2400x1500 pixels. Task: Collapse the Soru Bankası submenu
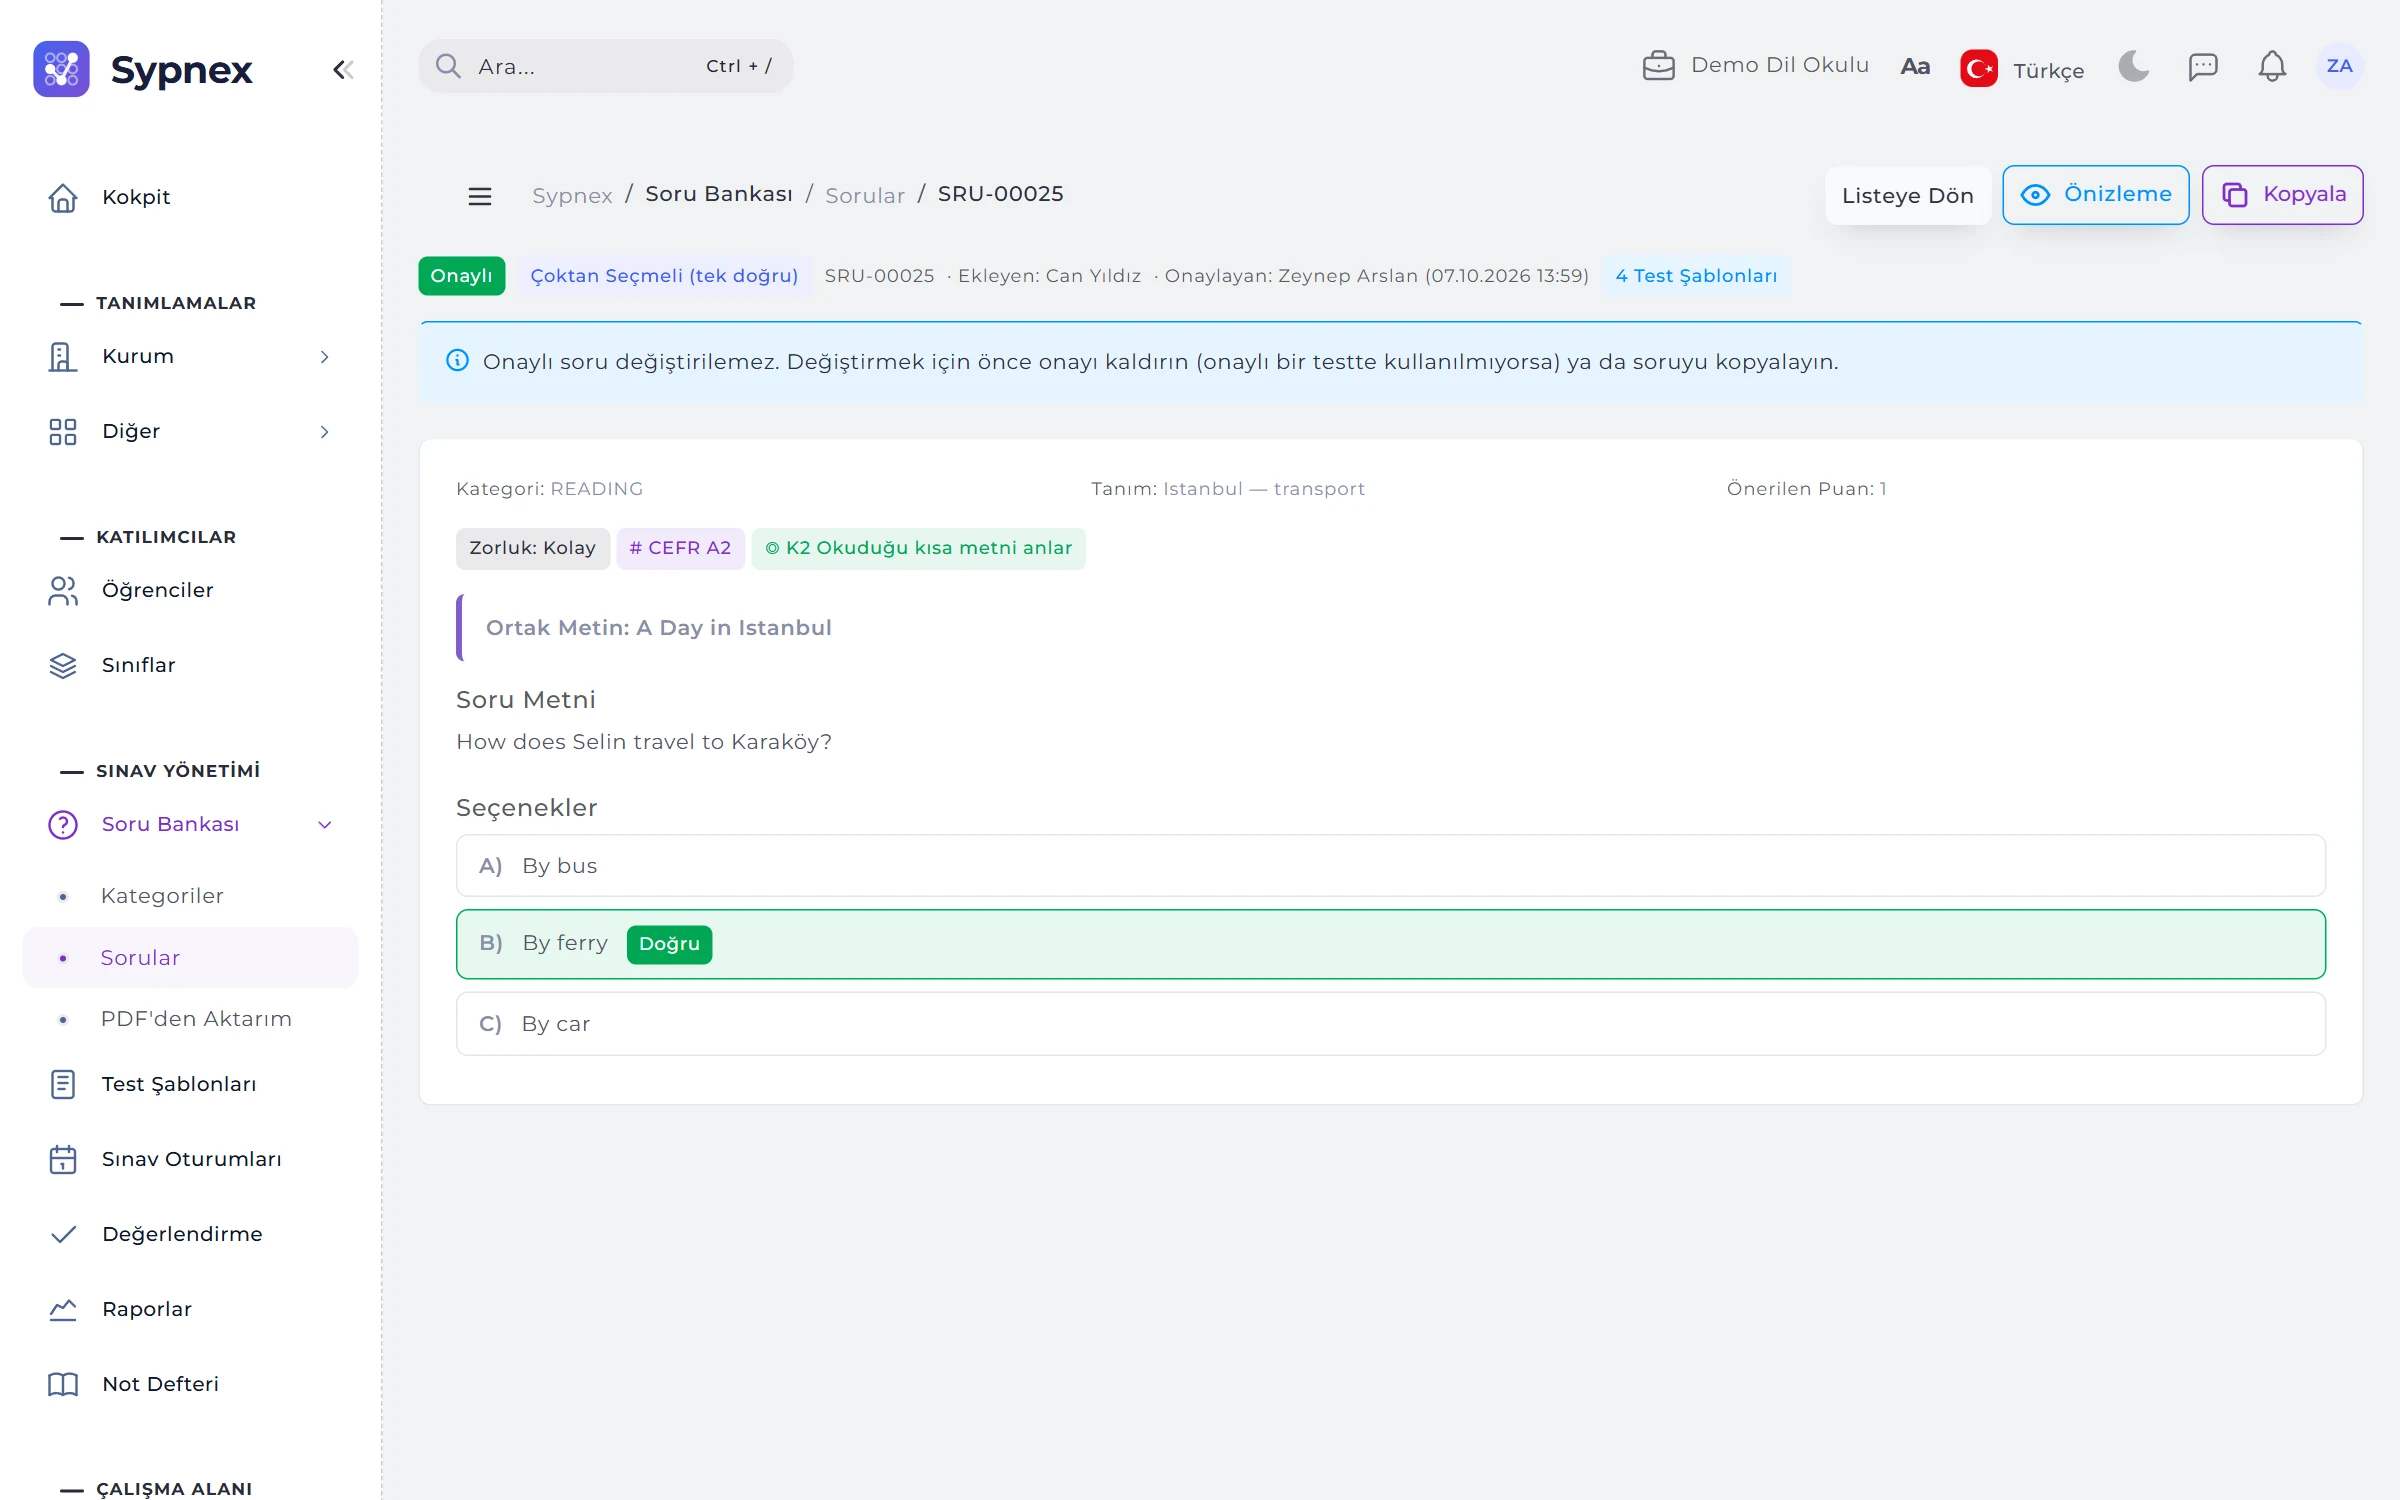[190, 824]
